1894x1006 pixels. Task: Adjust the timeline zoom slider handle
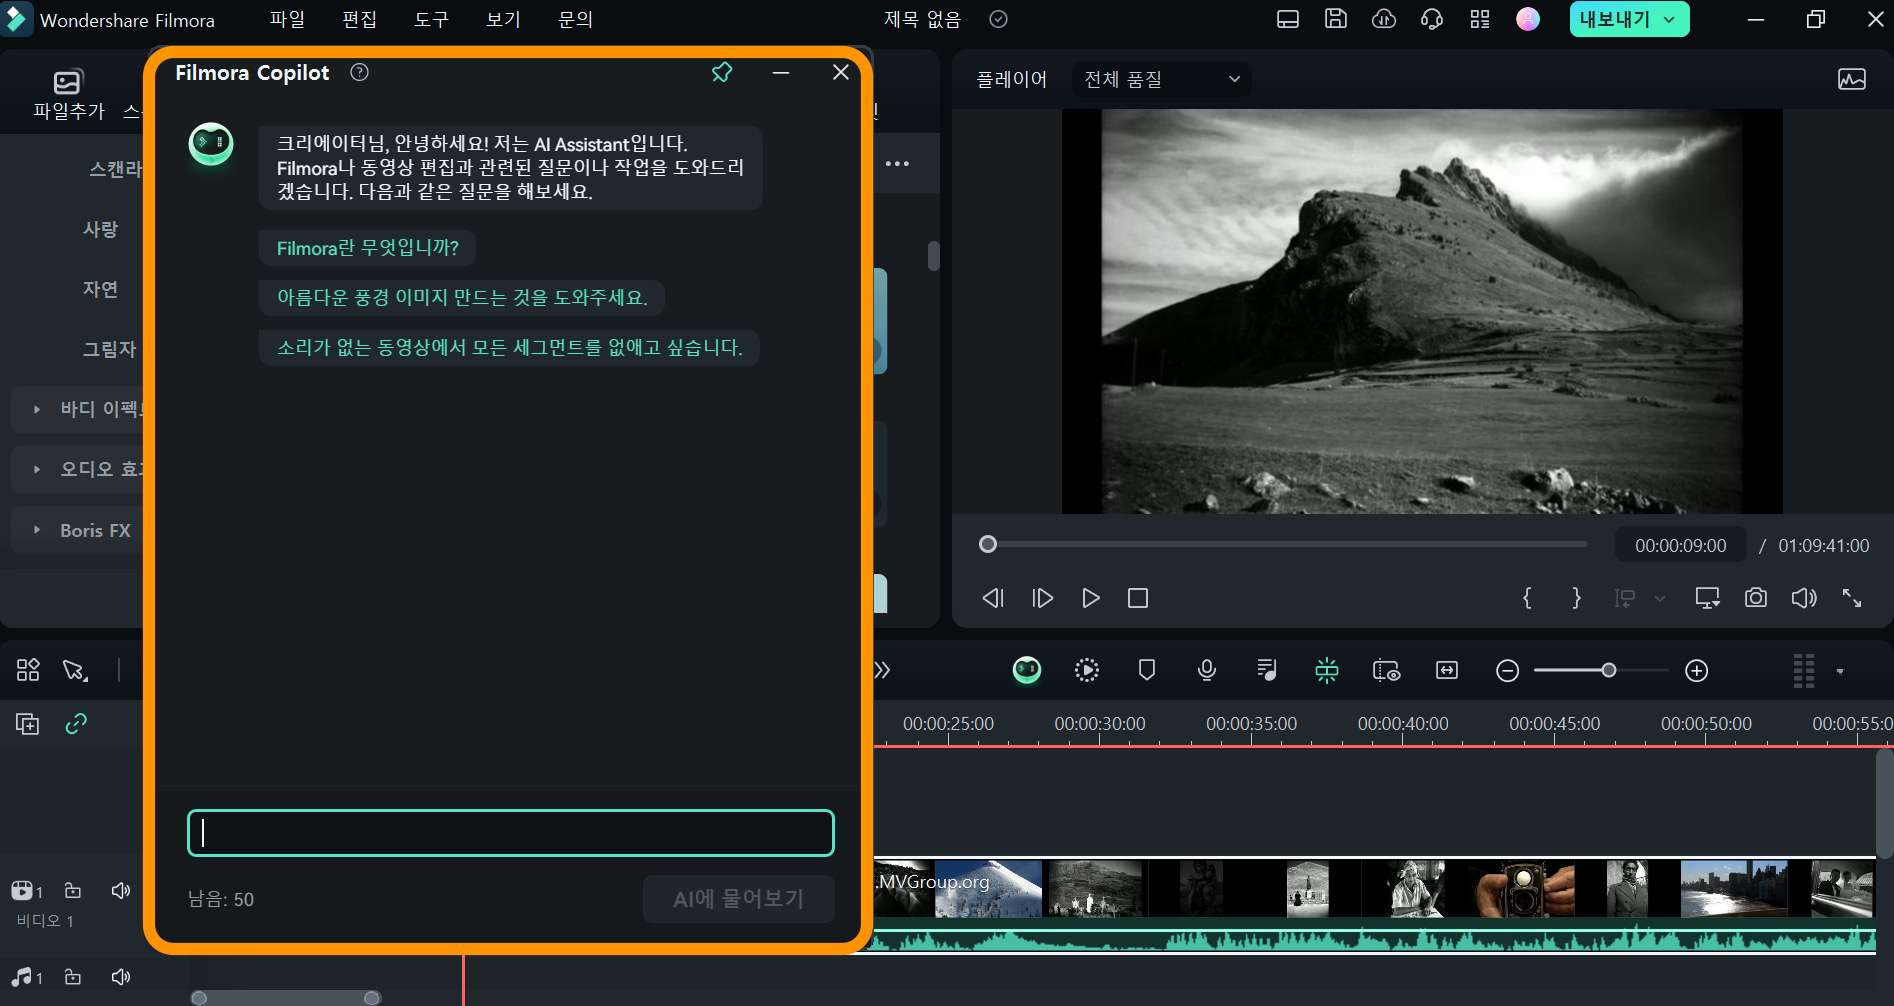(1609, 670)
